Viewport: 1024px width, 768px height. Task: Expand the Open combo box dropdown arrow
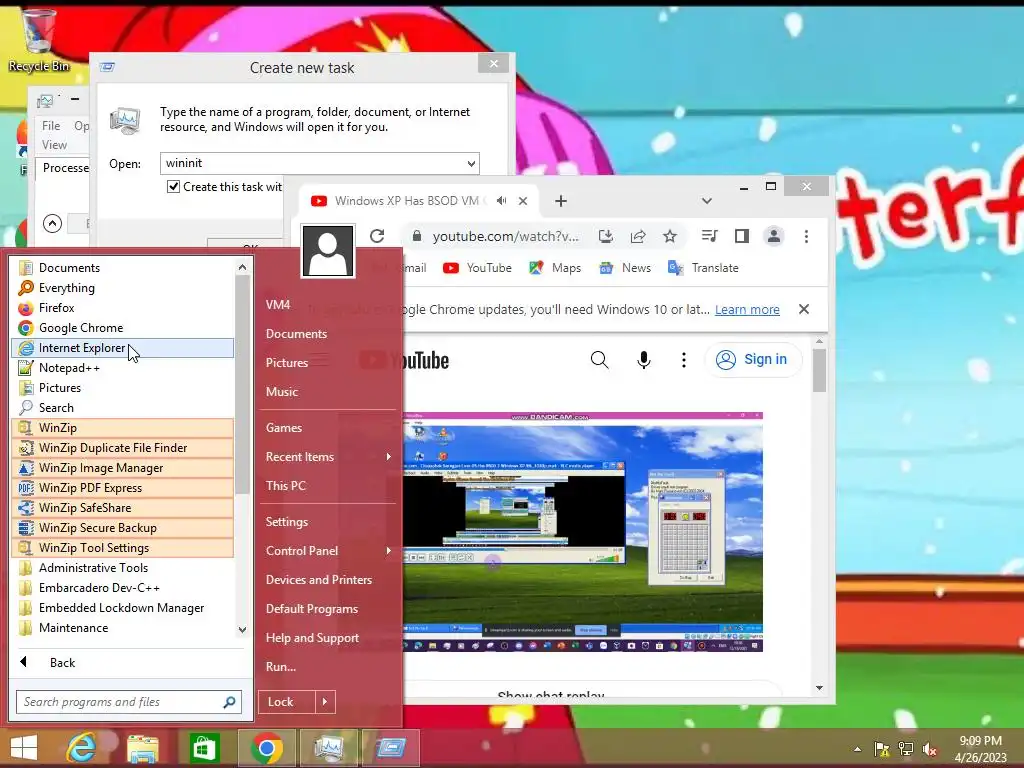click(471, 163)
